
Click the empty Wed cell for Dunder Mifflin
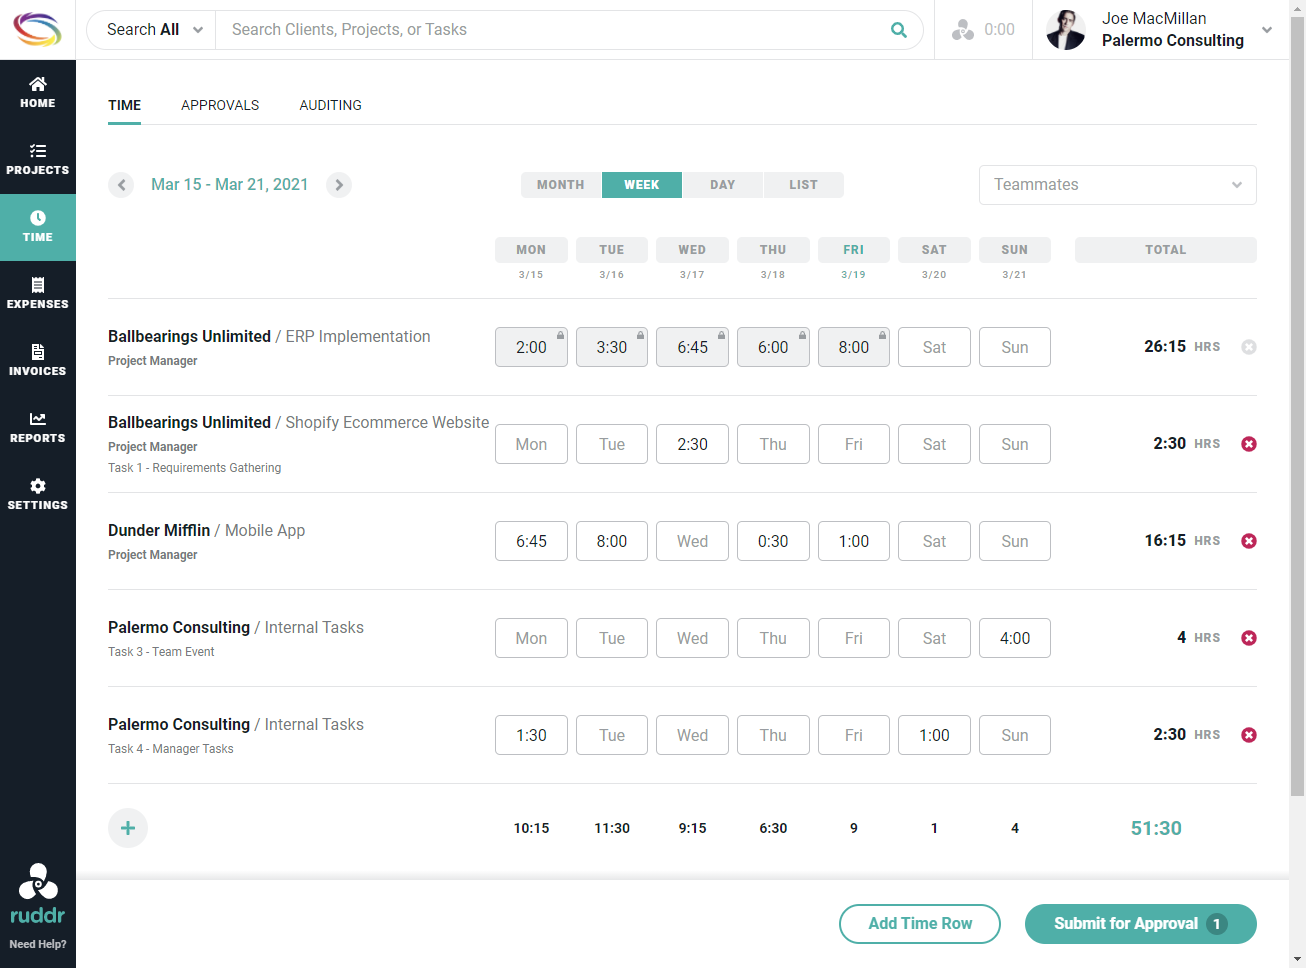(x=692, y=541)
